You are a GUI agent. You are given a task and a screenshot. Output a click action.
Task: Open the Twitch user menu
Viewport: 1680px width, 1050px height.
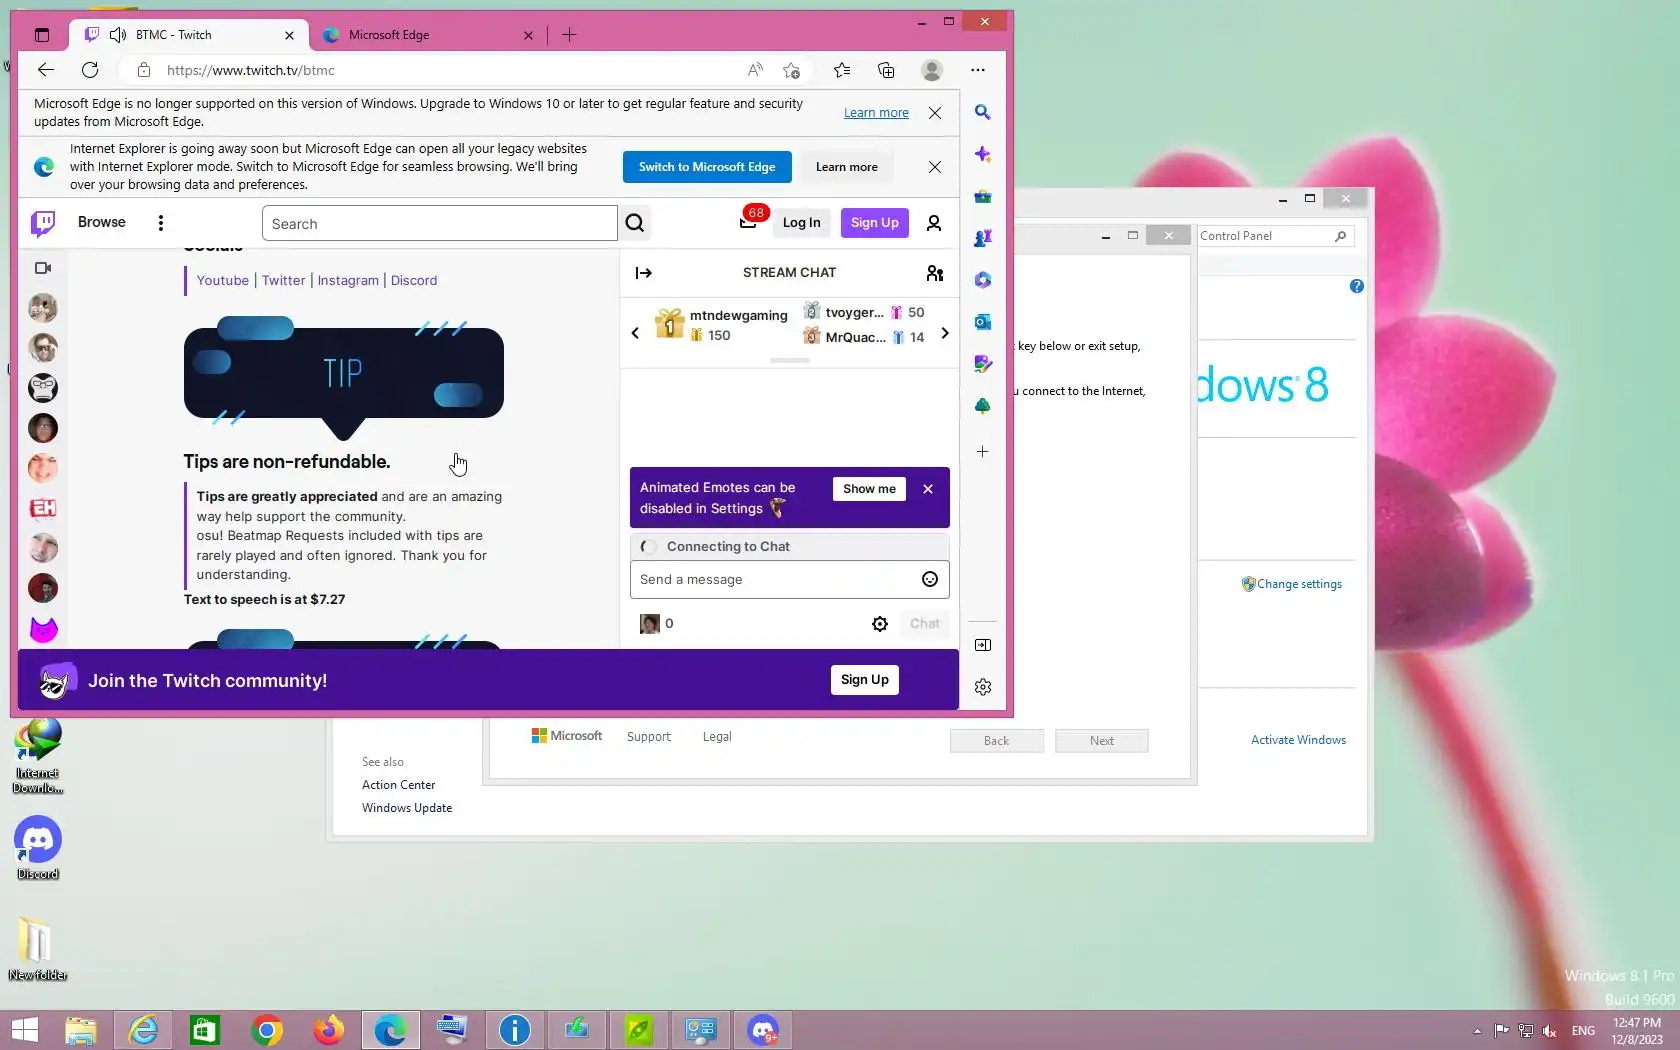(934, 223)
